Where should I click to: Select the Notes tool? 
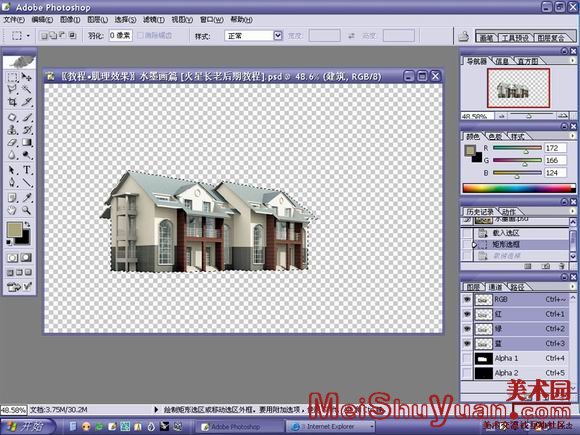12,198
